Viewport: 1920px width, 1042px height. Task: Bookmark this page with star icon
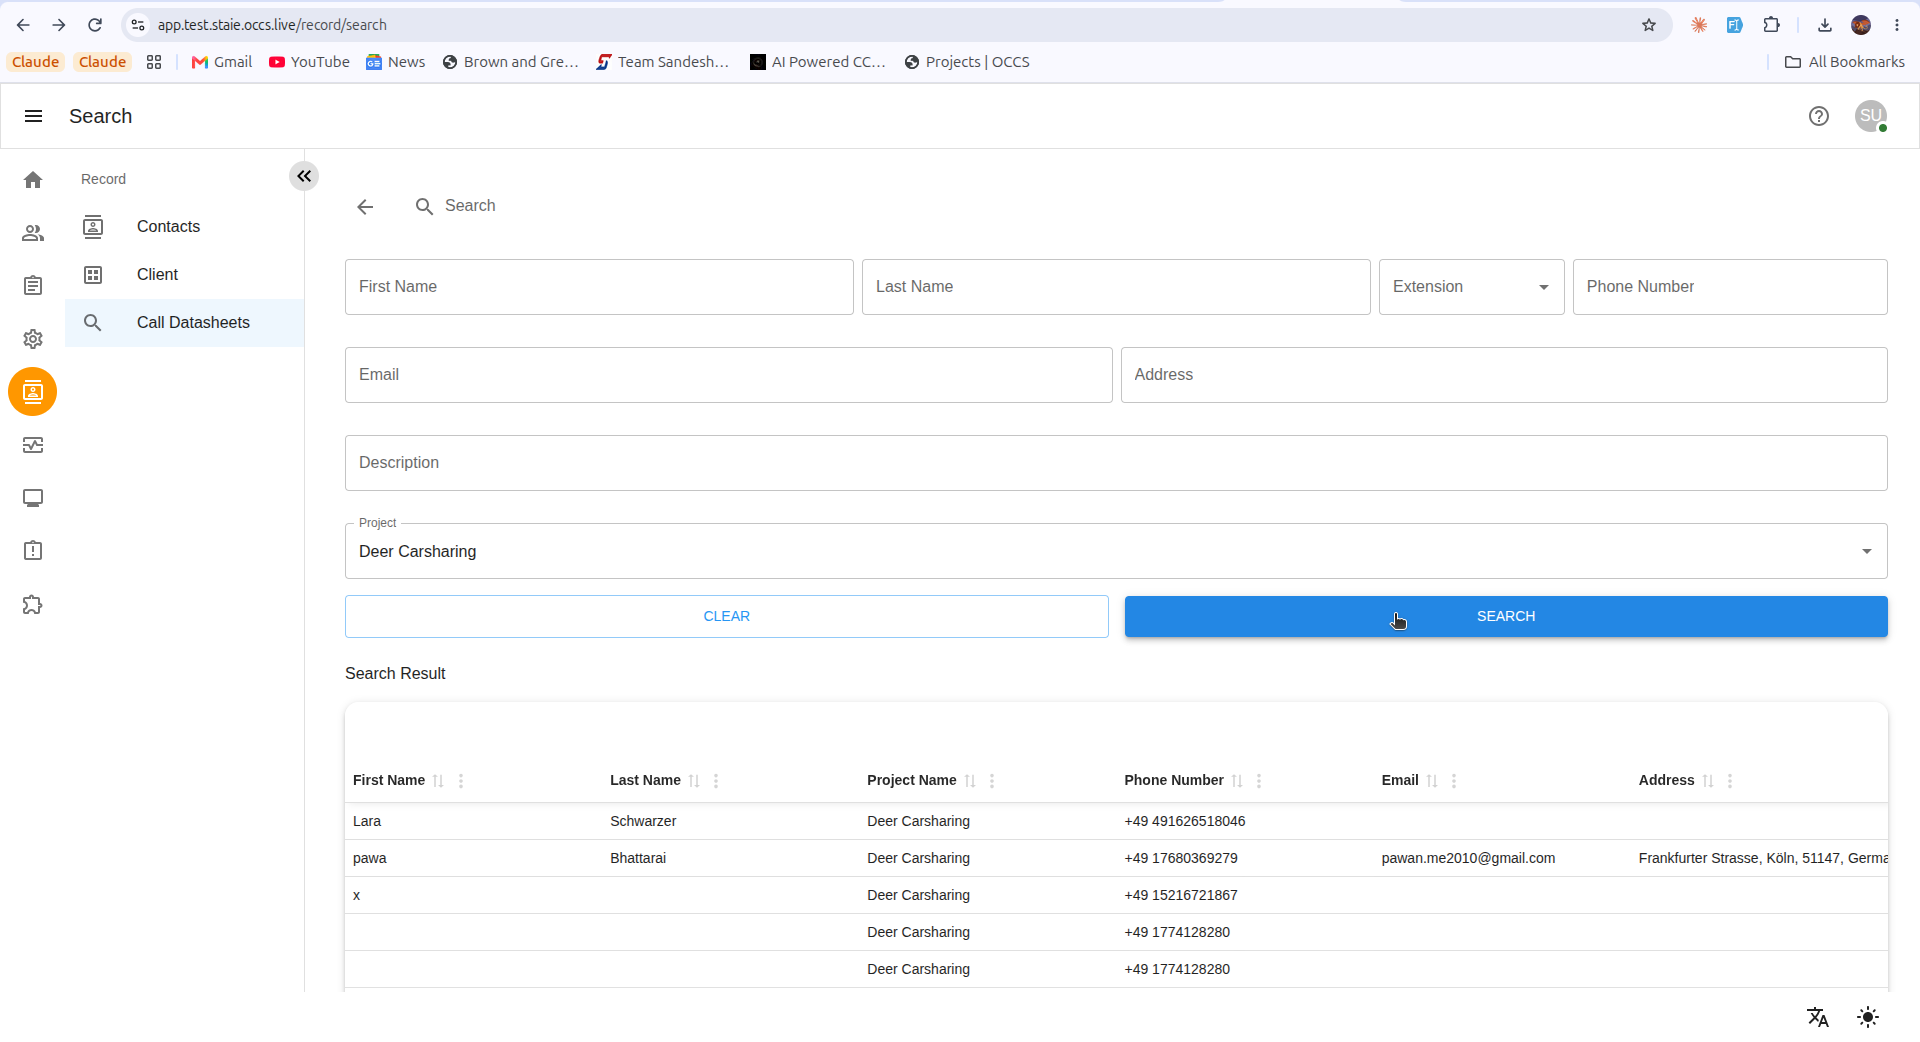click(1649, 25)
